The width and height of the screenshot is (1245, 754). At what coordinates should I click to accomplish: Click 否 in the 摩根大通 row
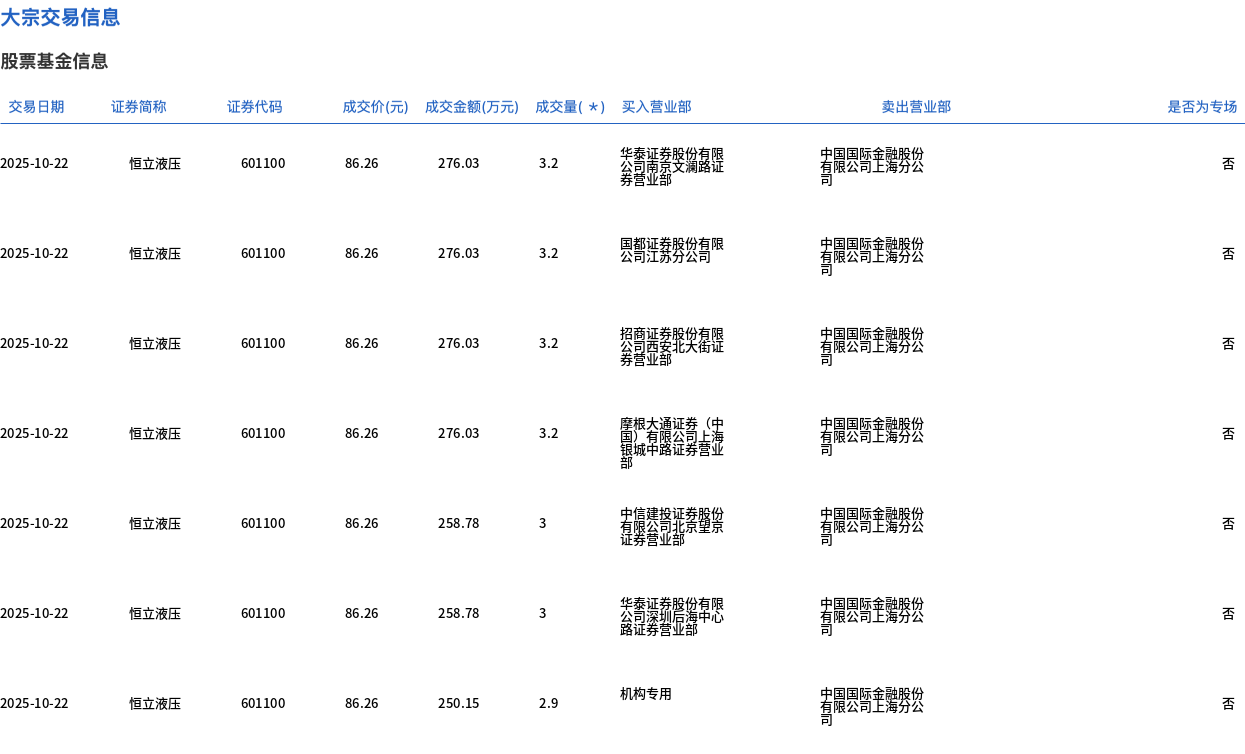[1228, 434]
